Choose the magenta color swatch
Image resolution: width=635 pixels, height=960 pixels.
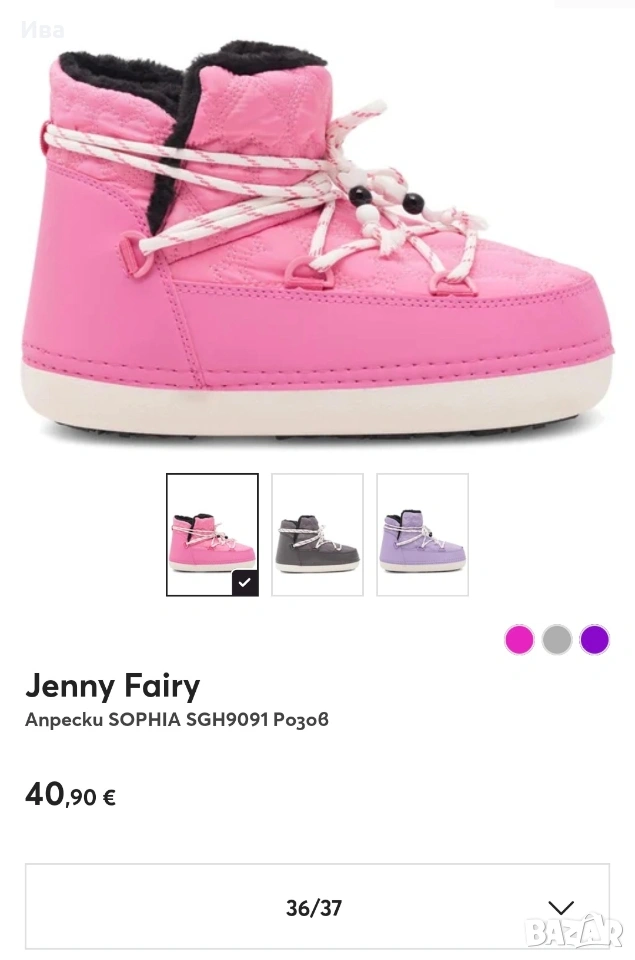pyautogui.click(x=519, y=639)
